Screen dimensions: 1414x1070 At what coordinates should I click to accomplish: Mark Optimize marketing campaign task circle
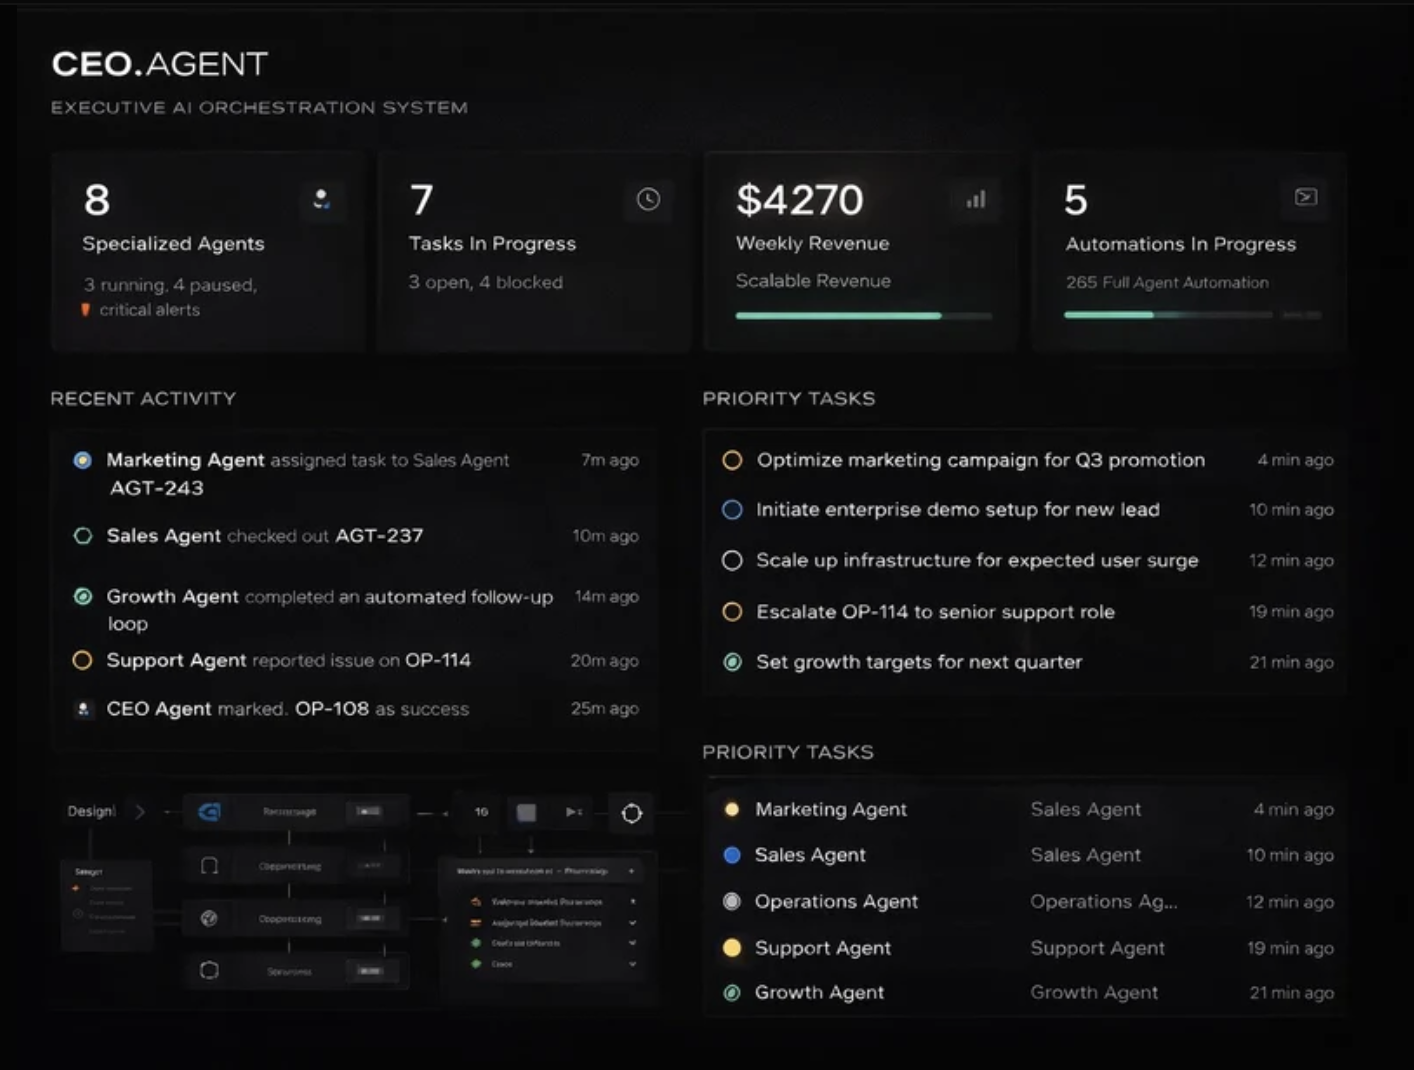pyautogui.click(x=732, y=460)
